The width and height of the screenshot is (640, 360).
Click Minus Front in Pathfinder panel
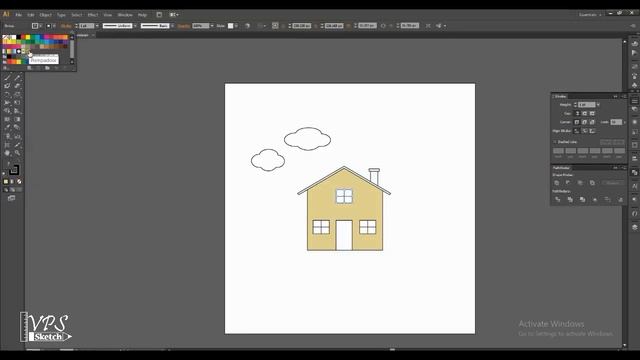pyautogui.click(x=568, y=183)
